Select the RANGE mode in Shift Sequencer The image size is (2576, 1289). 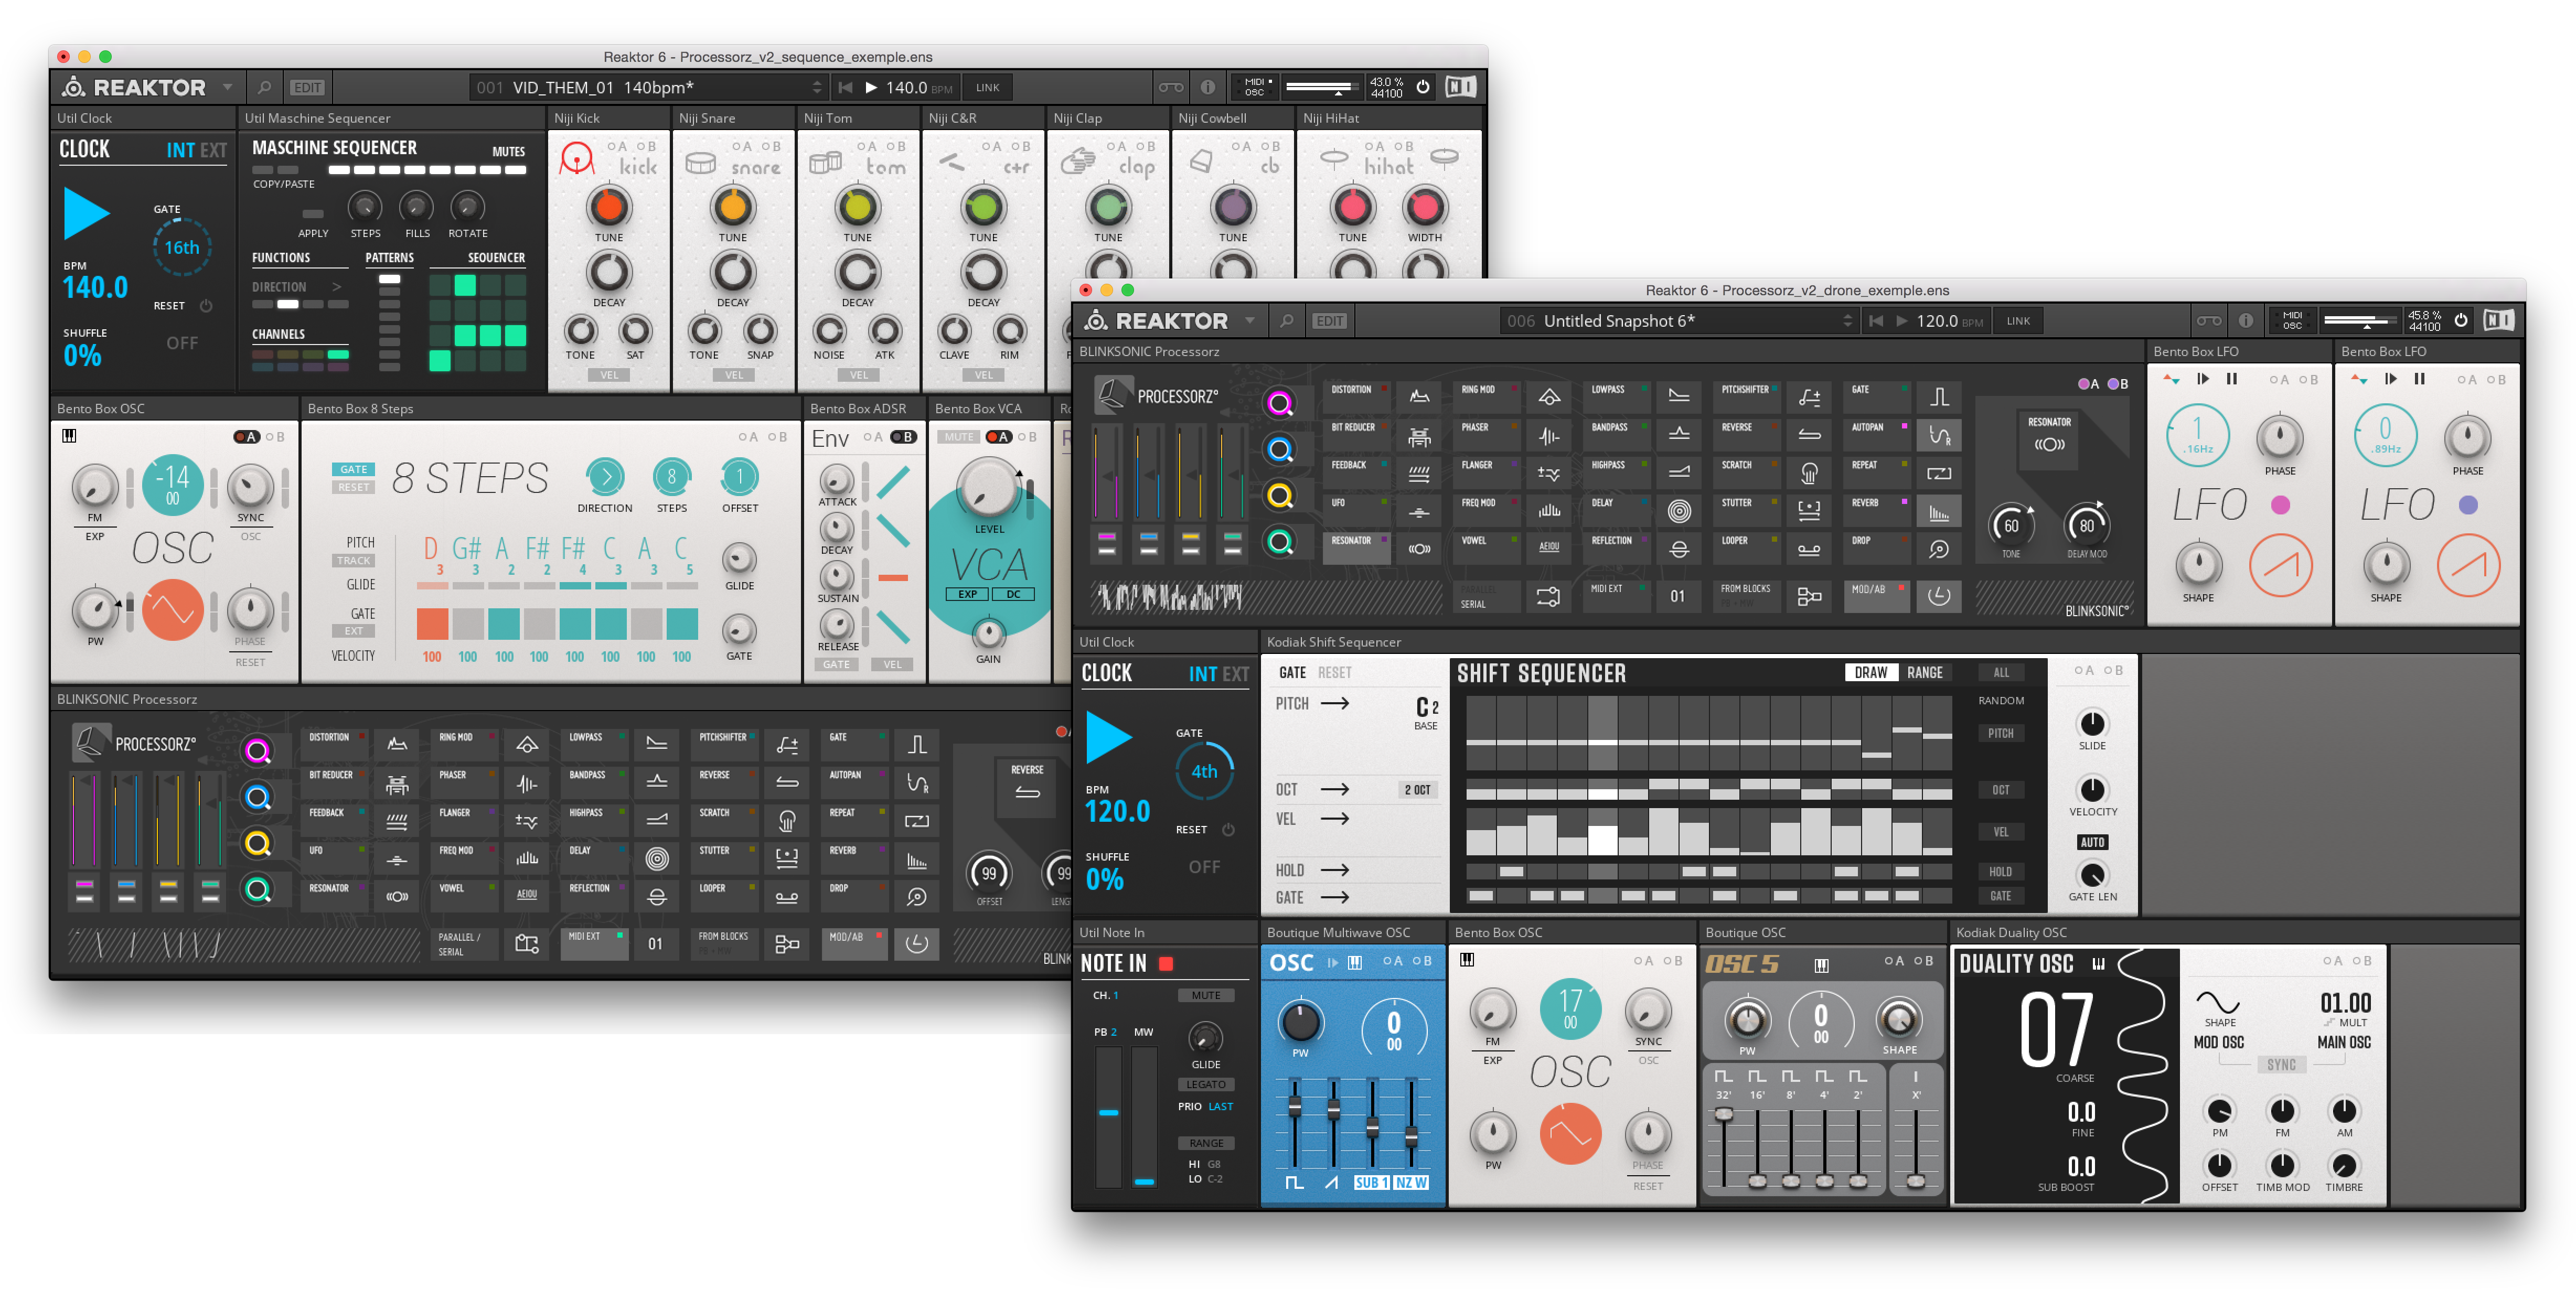point(1925,673)
